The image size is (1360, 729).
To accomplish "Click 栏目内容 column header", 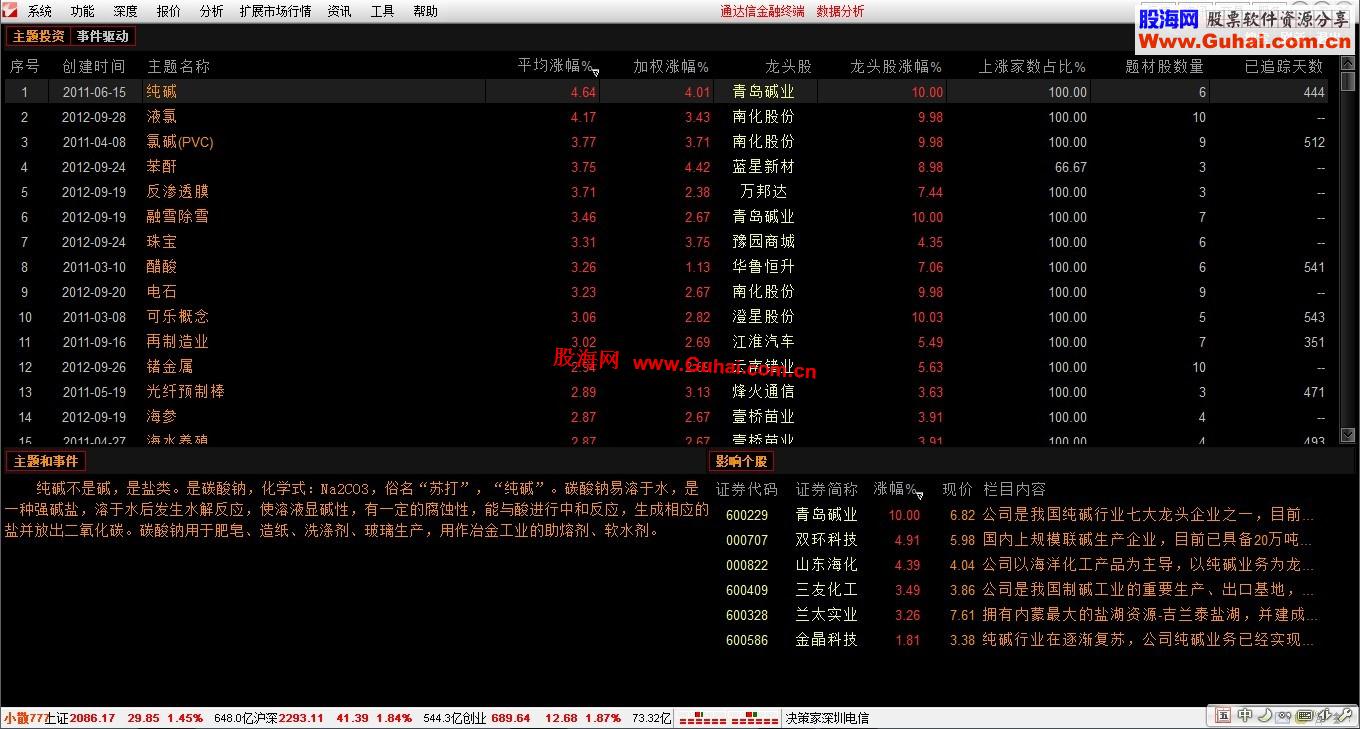I will [x=1014, y=489].
